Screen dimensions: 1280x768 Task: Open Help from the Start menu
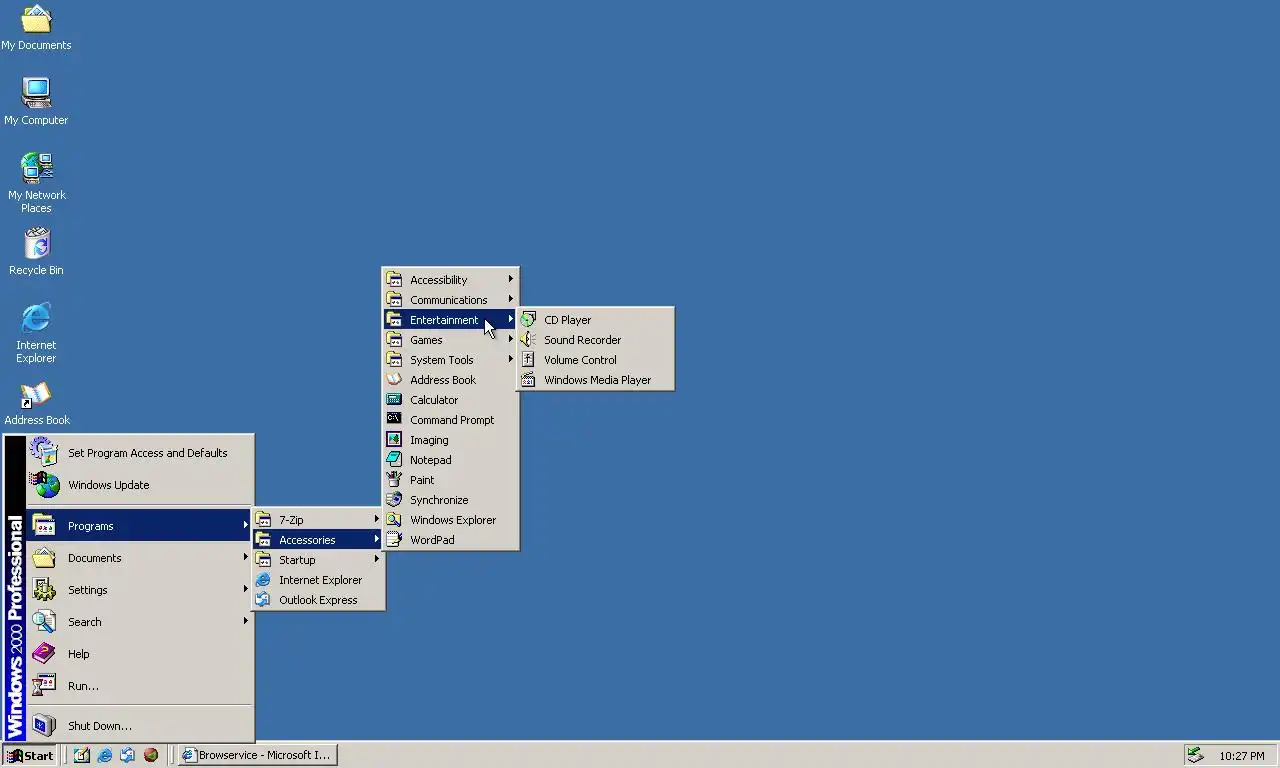point(139,654)
